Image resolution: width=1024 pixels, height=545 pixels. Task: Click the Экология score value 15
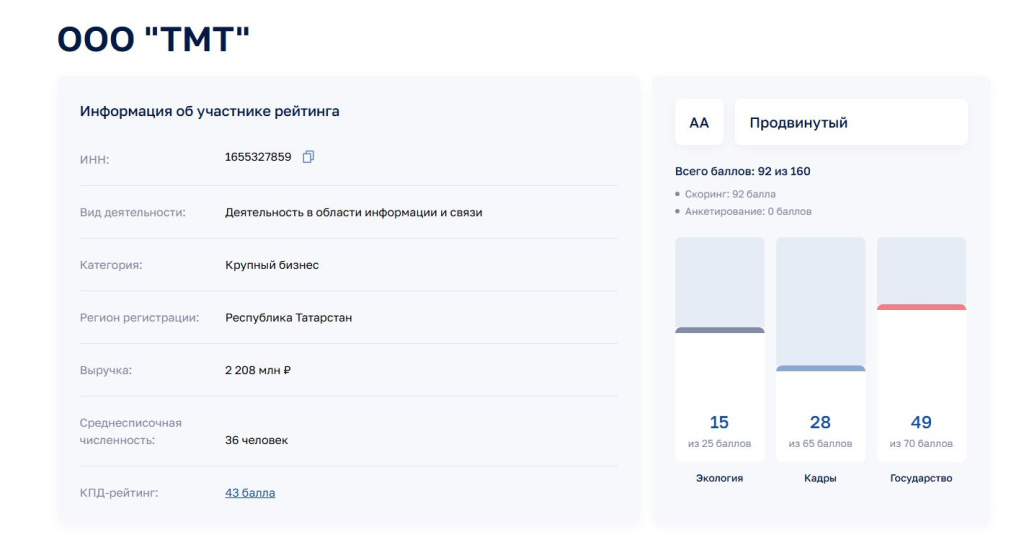[719, 422]
